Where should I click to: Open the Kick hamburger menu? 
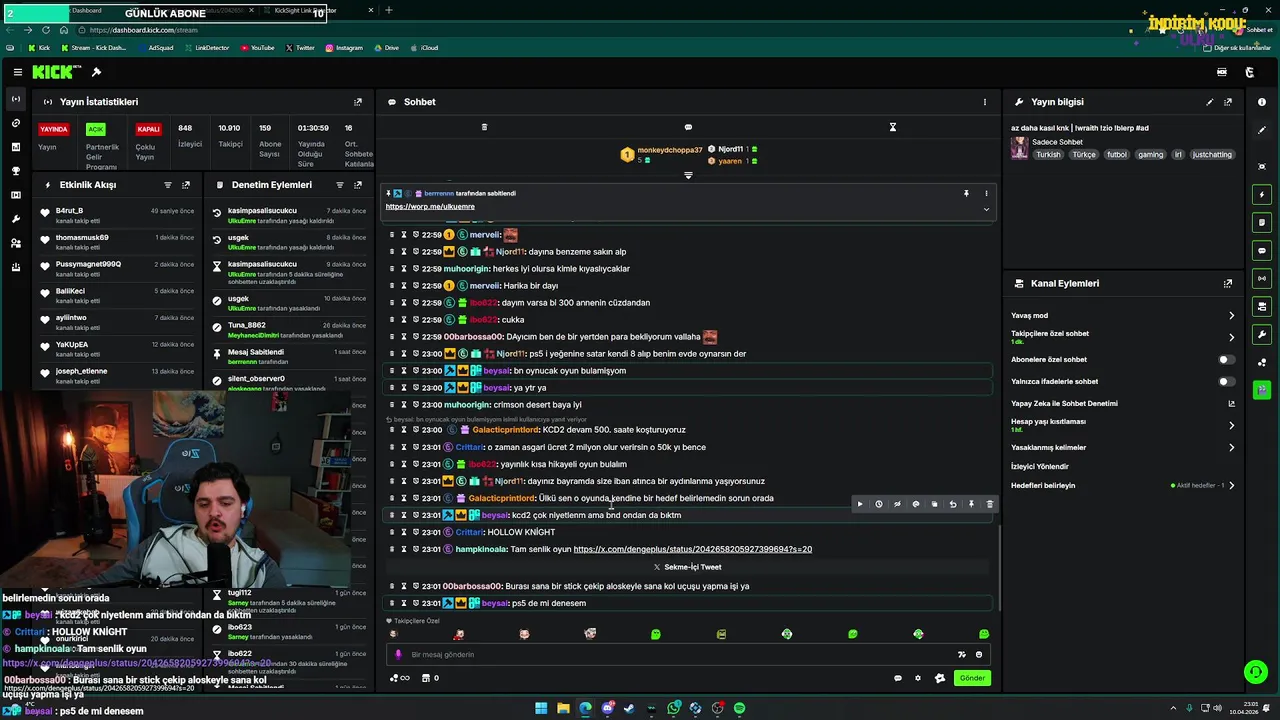click(17, 72)
